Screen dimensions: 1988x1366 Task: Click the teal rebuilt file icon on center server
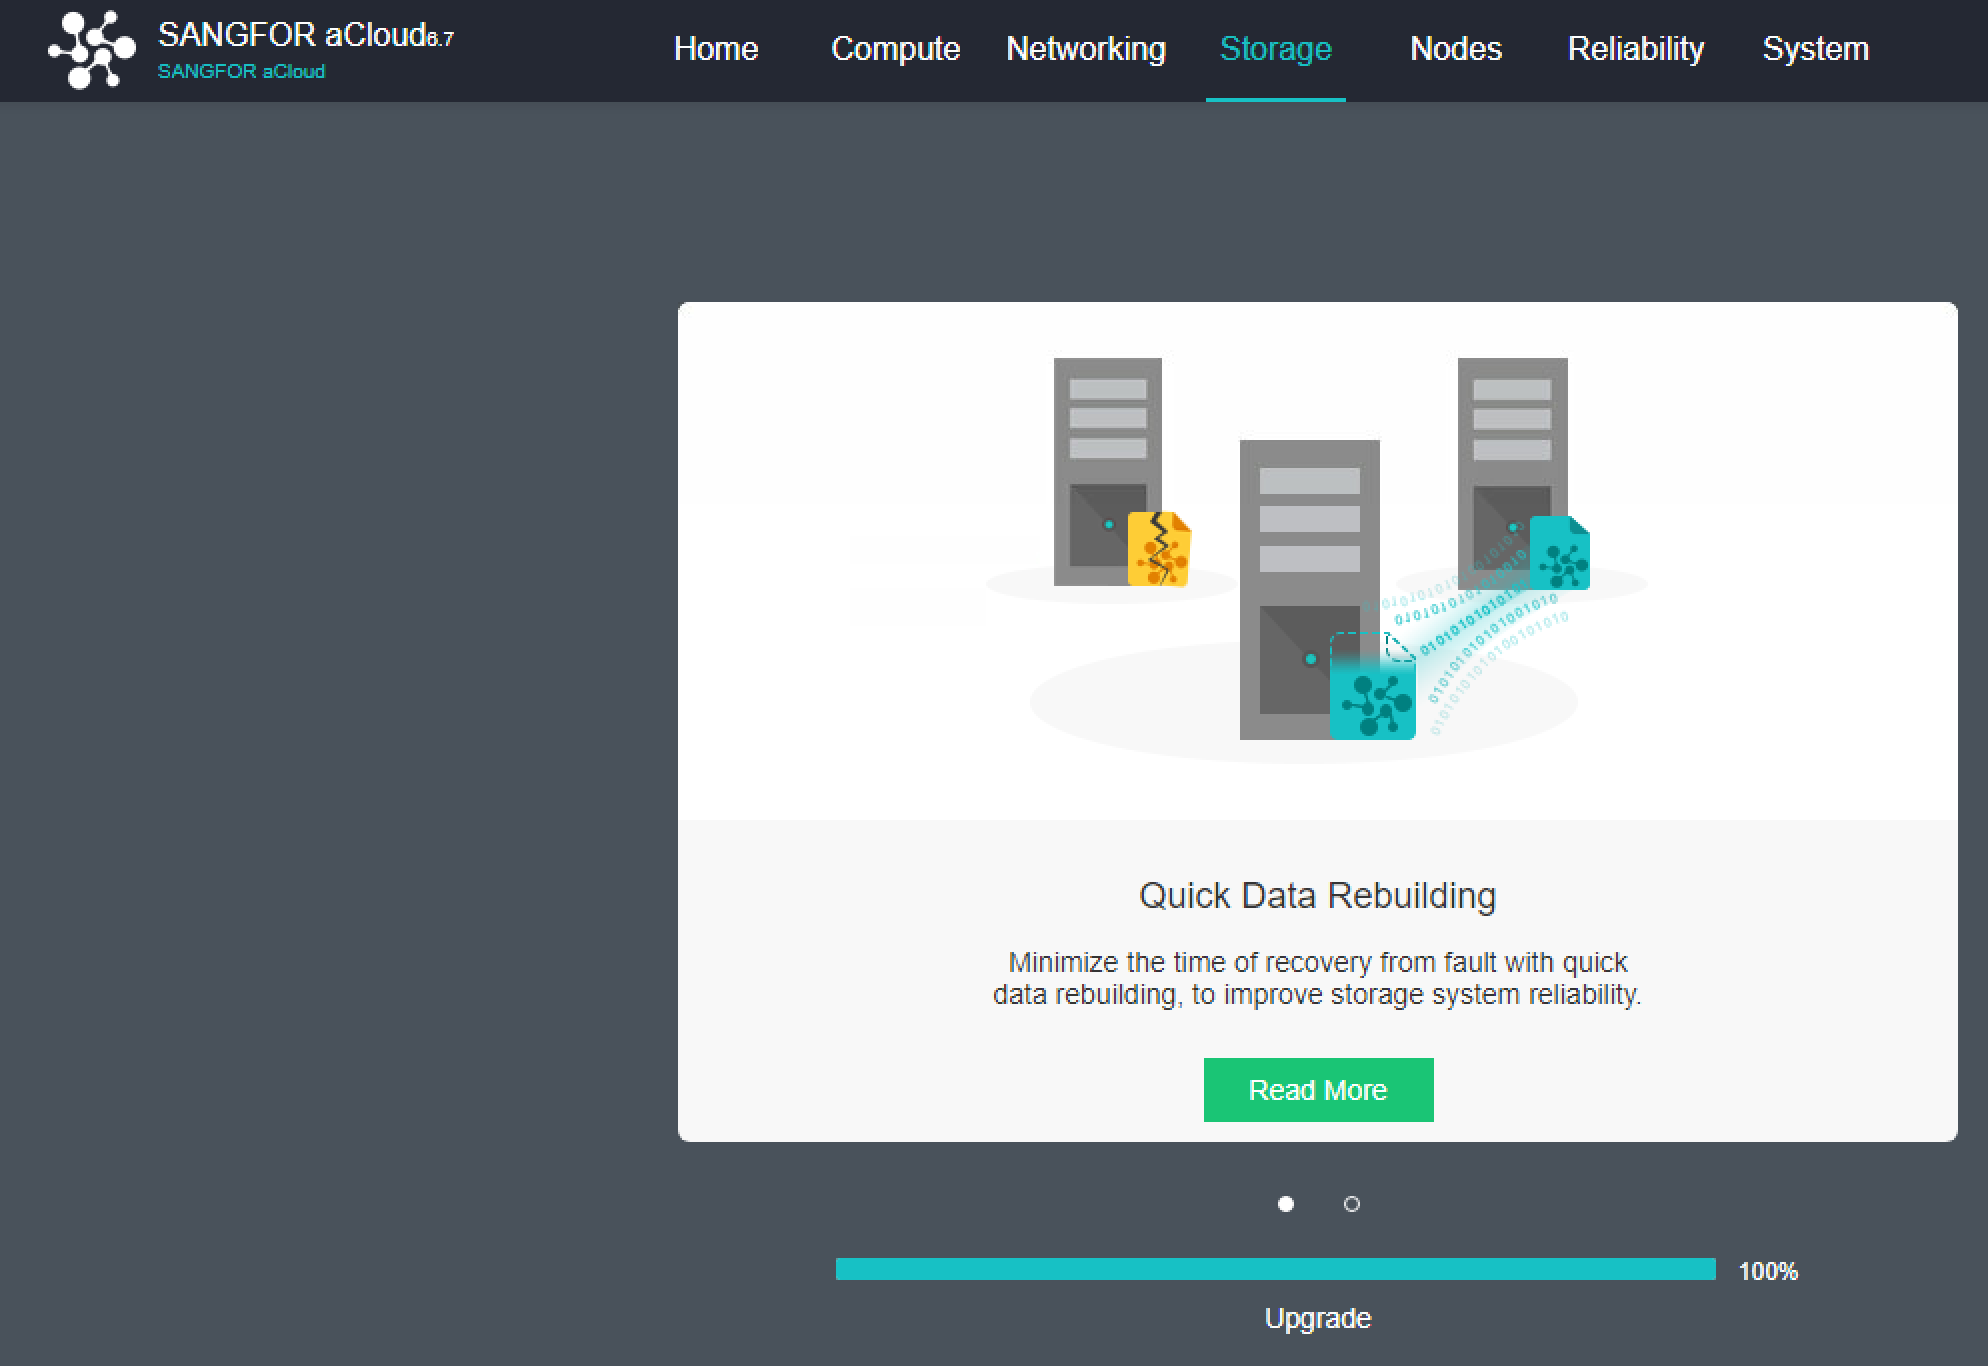tap(1372, 688)
